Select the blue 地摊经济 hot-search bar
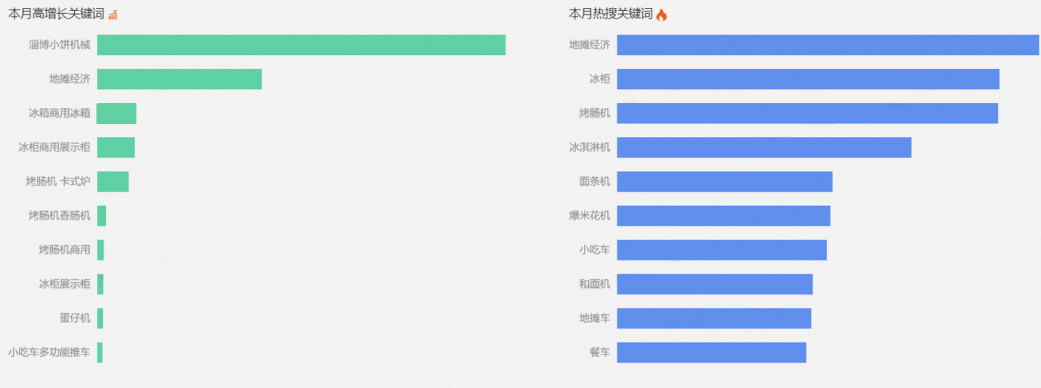 [828, 45]
